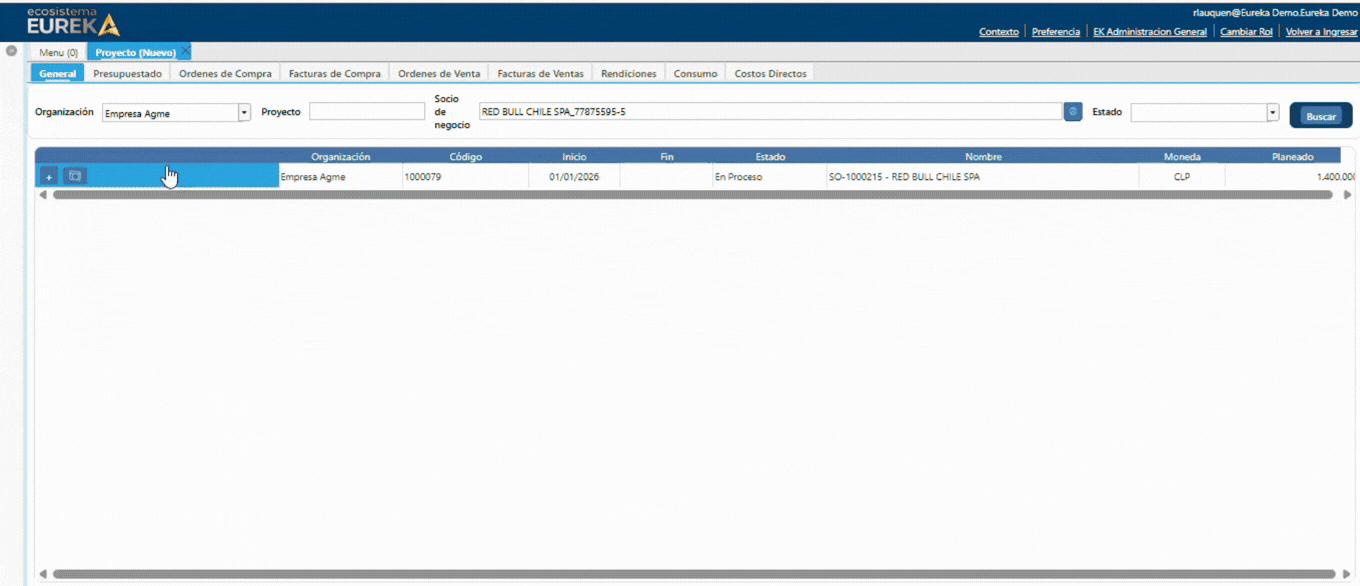
Task: Click the Preferencia link
Action: tap(1055, 32)
